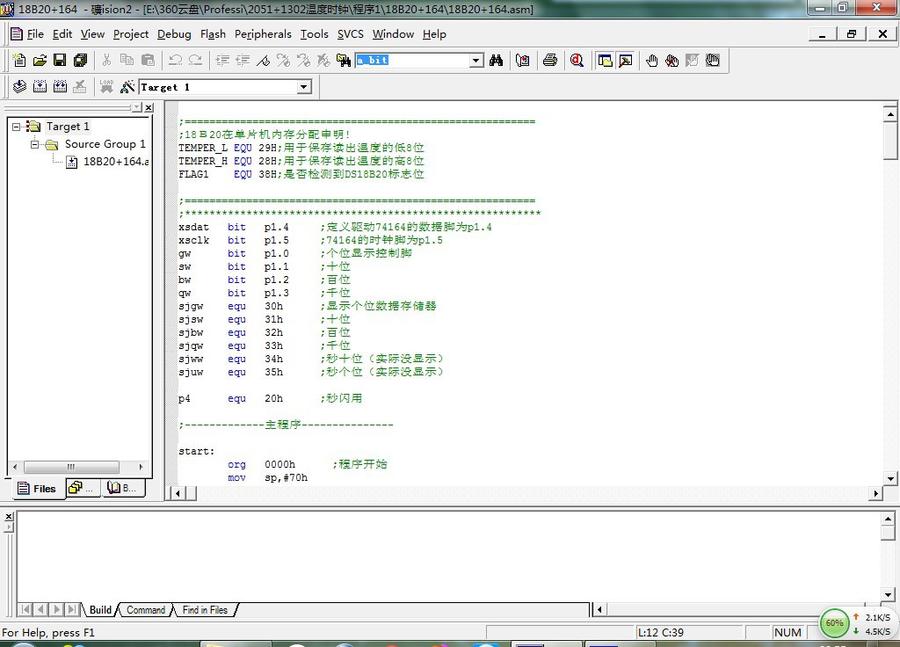Start the debug session with the magnifier icon
This screenshot has width=900, height=647.
click(577, 60)
